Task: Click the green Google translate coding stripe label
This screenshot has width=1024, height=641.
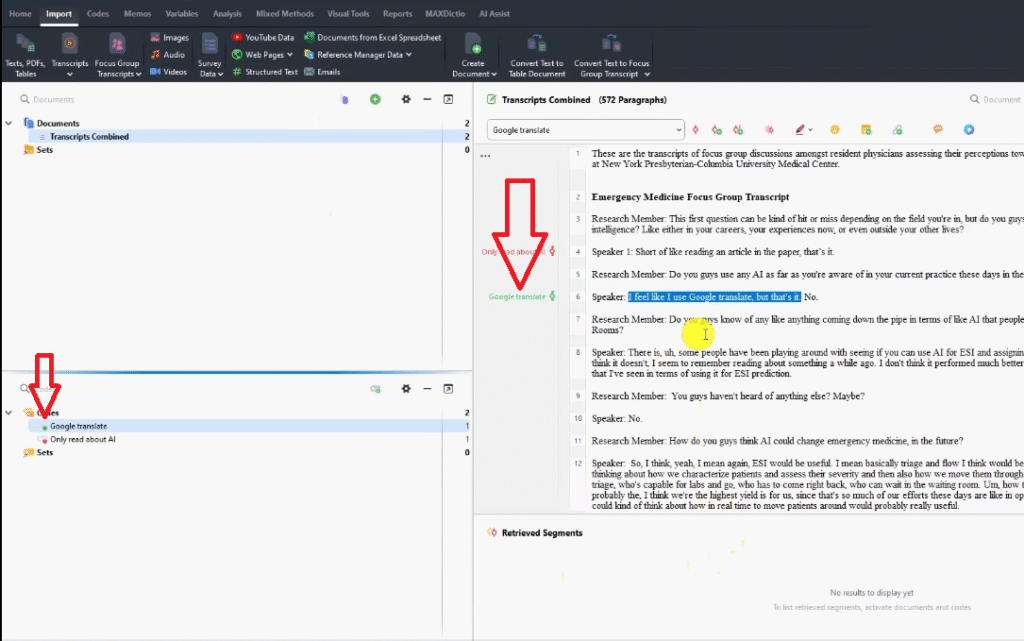Action: tap(517, 297)
